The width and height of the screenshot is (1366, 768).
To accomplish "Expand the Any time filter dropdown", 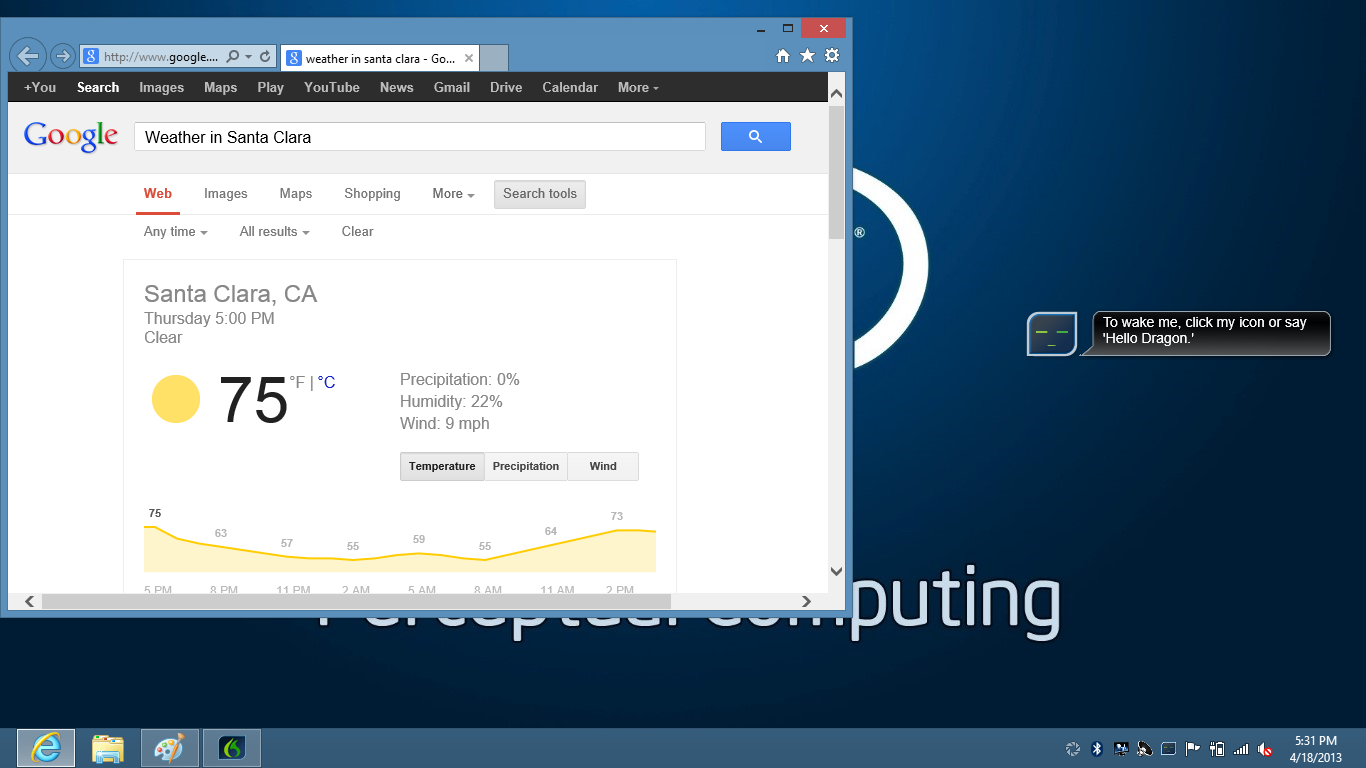I will 175,232.
